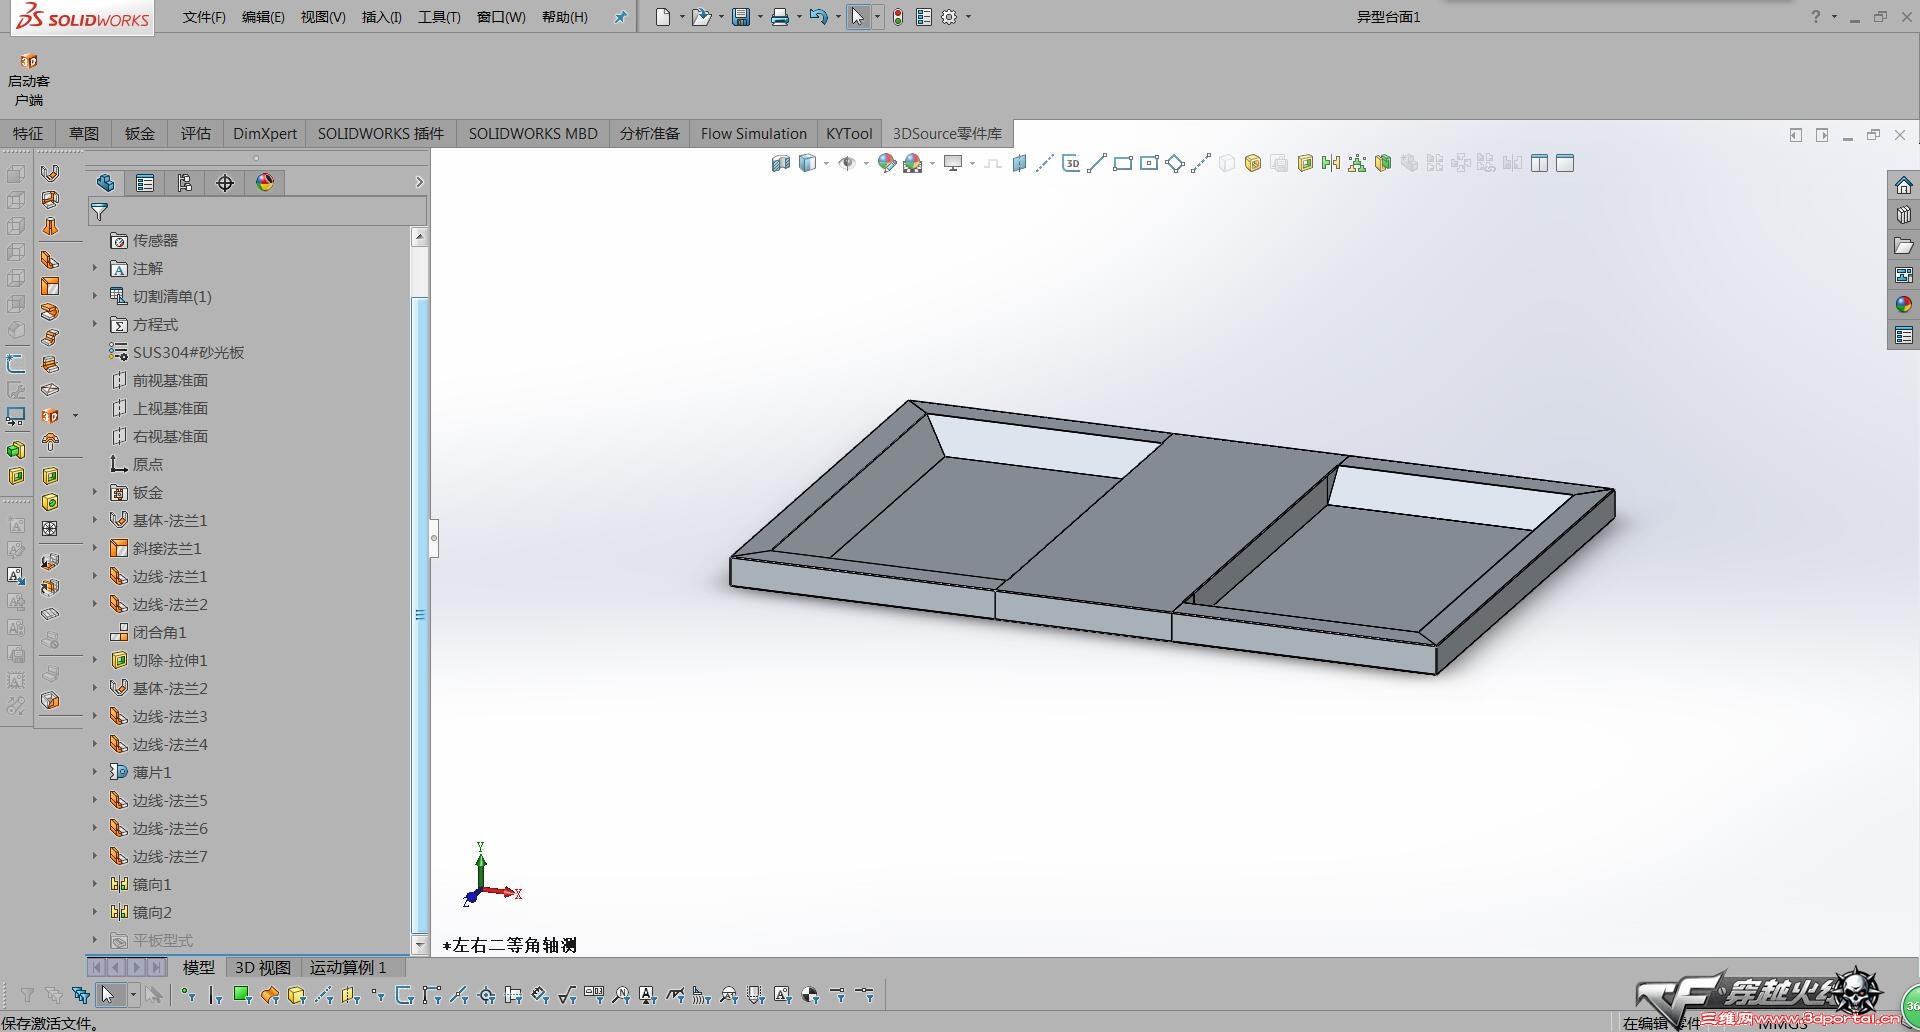
Task: Toggle the Filter Edges selection filter
Action: (215, 995)
